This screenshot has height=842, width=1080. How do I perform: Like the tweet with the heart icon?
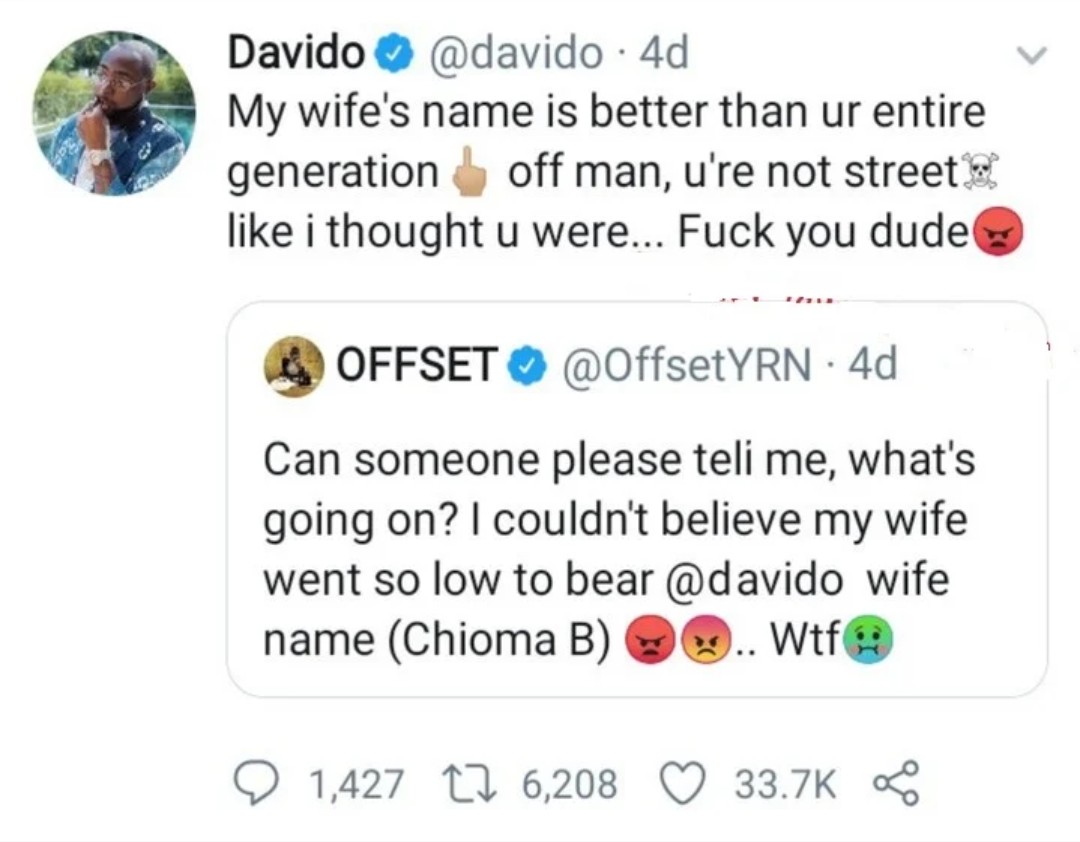683,784
